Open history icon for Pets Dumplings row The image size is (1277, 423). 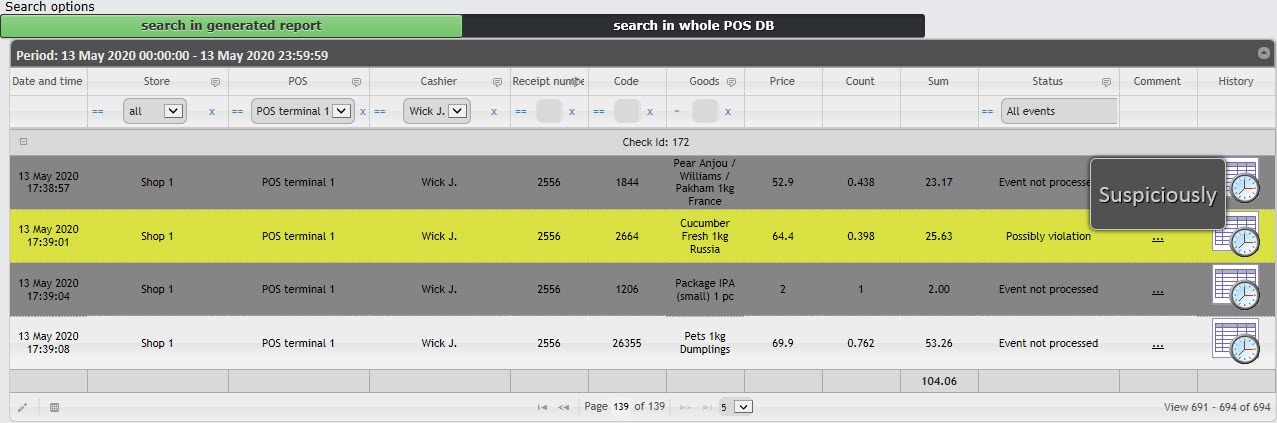(x=1236, y=343)
